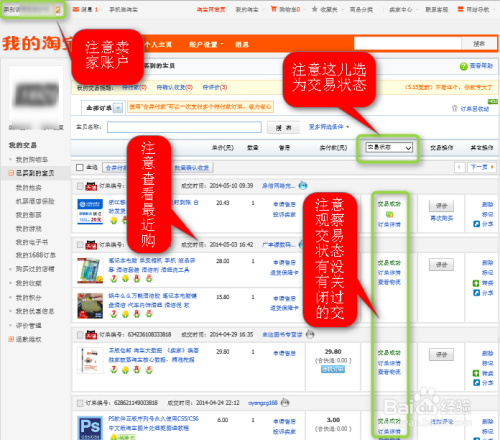500x440 pixels.
Task: Click the 批量确认收货 button
Action: point(192,168)
